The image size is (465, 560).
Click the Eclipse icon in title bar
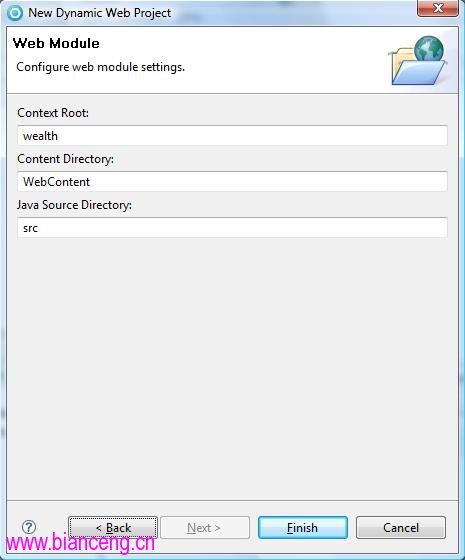[x=15, y=13]
